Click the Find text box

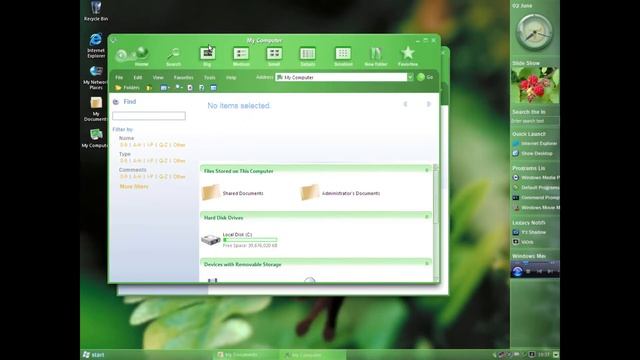coord(149,116)
